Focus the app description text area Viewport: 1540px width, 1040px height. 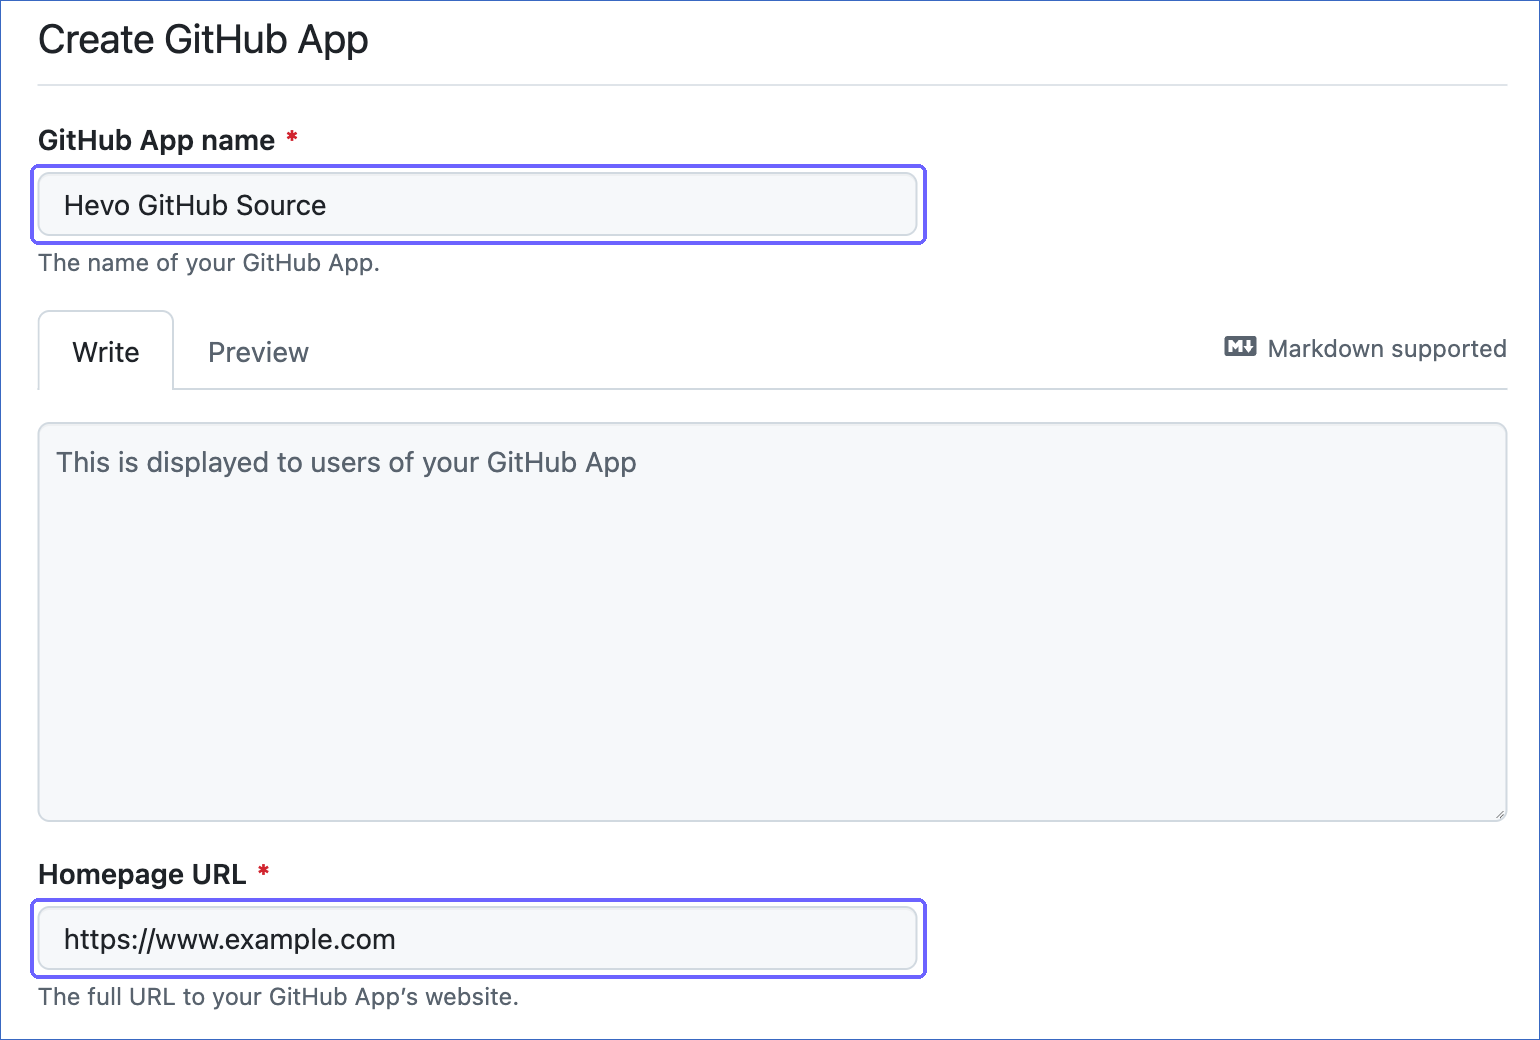pos(772,622)
